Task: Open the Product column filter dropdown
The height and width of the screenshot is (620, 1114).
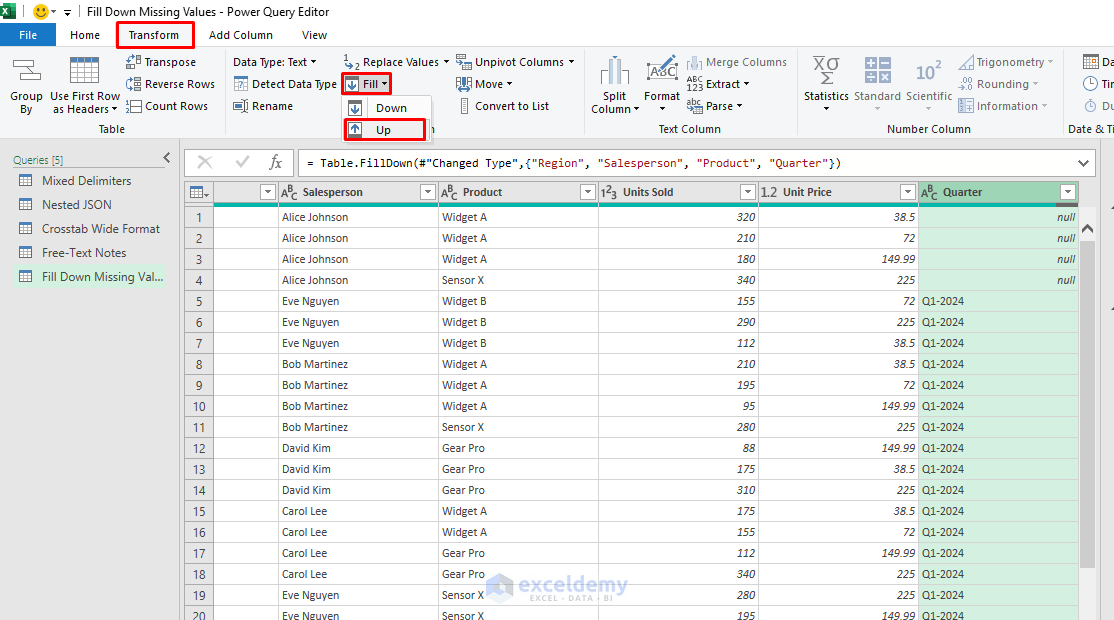Action: 588,192
